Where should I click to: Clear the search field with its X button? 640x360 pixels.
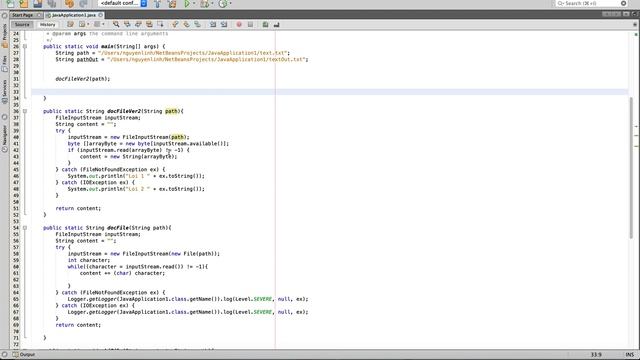(624, 3)
